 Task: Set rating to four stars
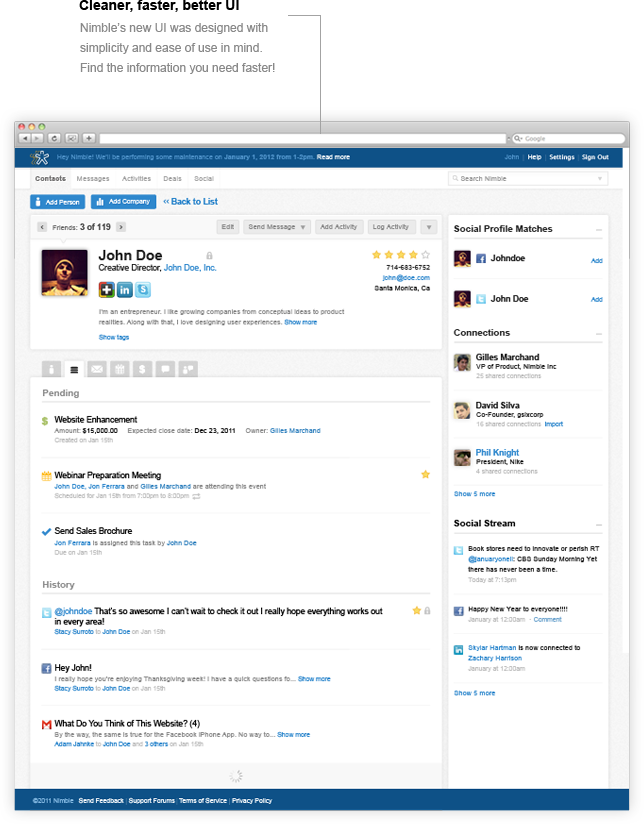(413, 255)
